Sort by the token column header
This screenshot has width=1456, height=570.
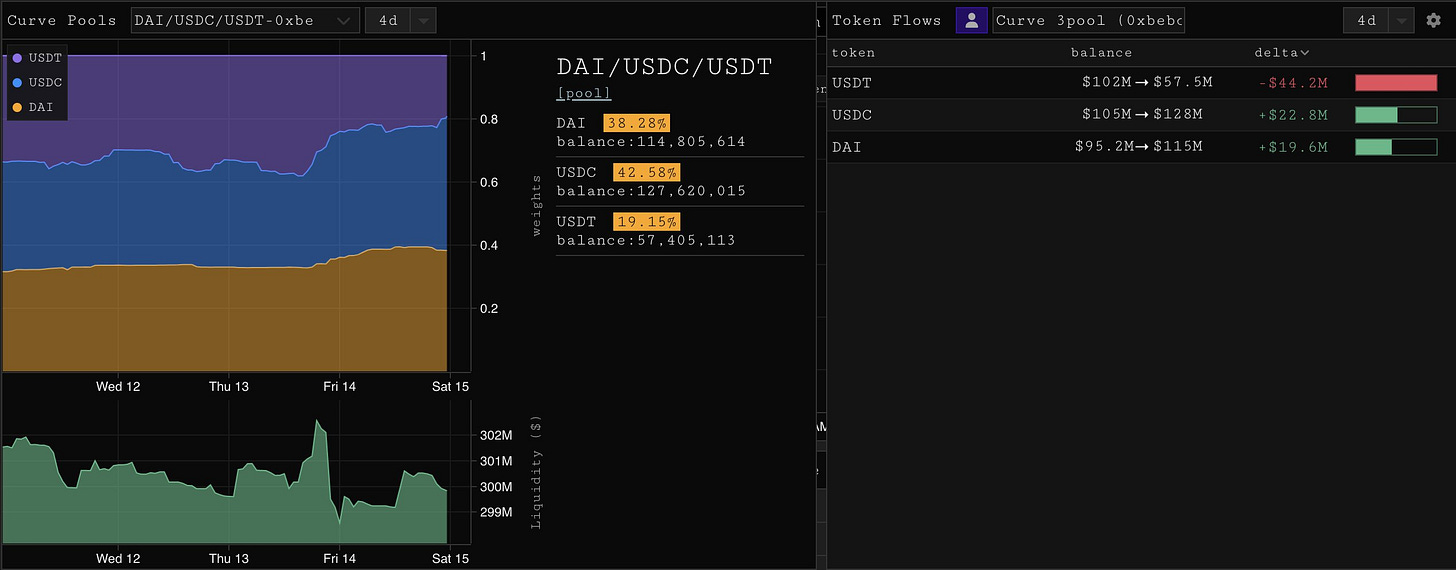853,52
